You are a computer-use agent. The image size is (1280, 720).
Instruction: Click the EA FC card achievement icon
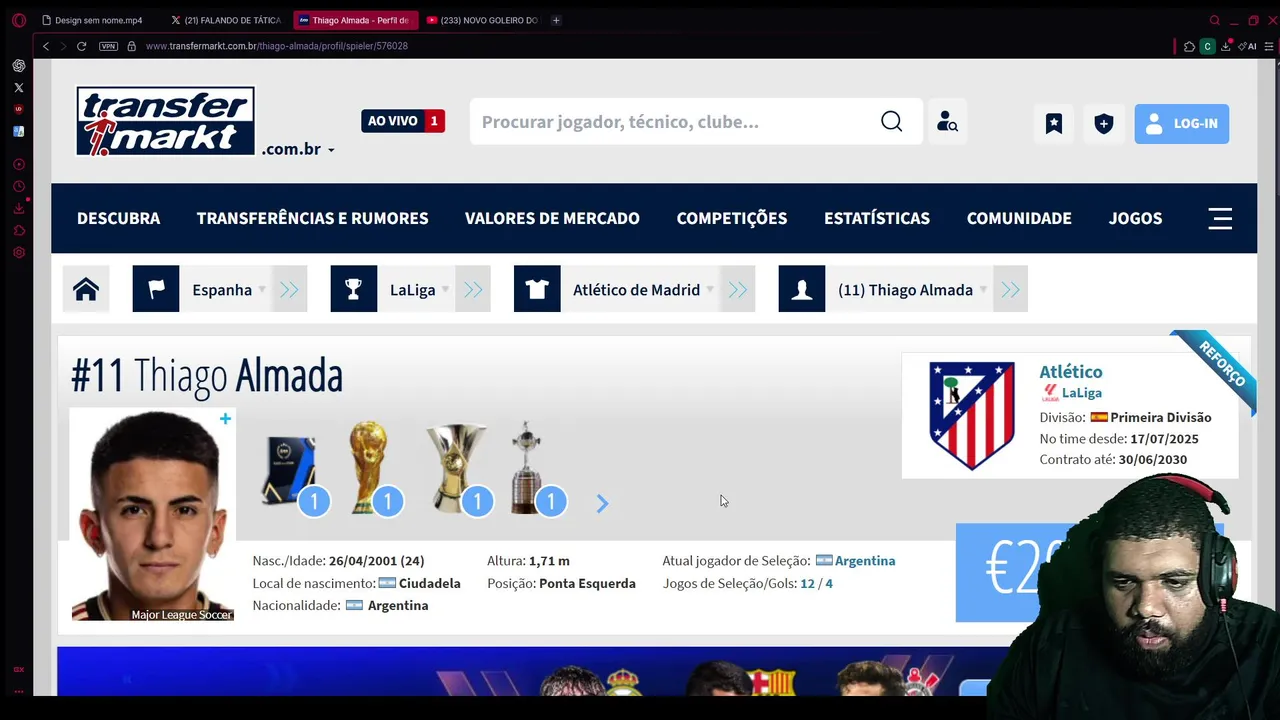click(288, 470)
